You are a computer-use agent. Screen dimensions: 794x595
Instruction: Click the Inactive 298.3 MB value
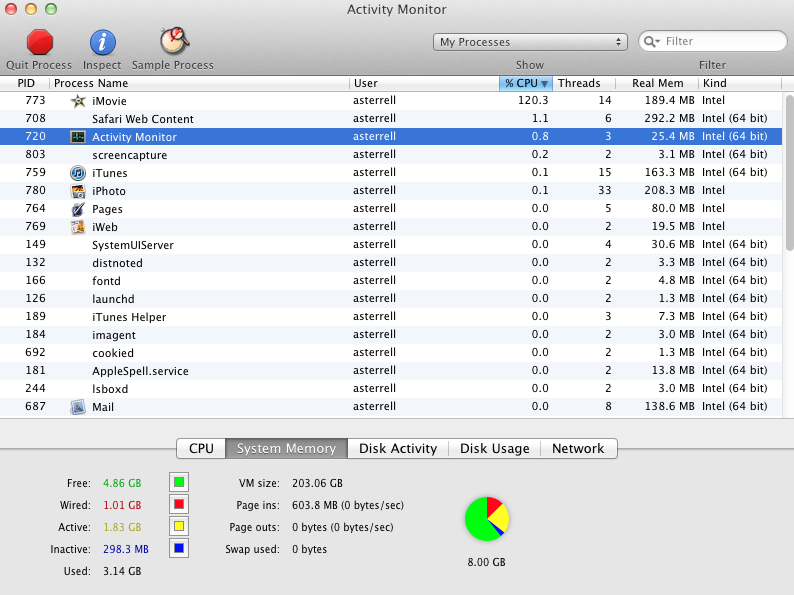126,549
